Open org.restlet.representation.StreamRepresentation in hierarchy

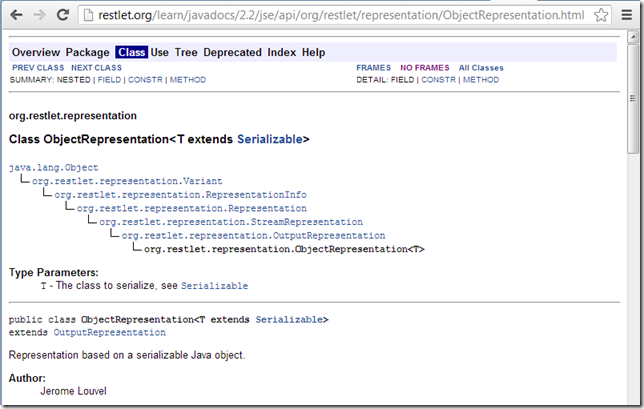pyautogui.click(x=231, y=221)
